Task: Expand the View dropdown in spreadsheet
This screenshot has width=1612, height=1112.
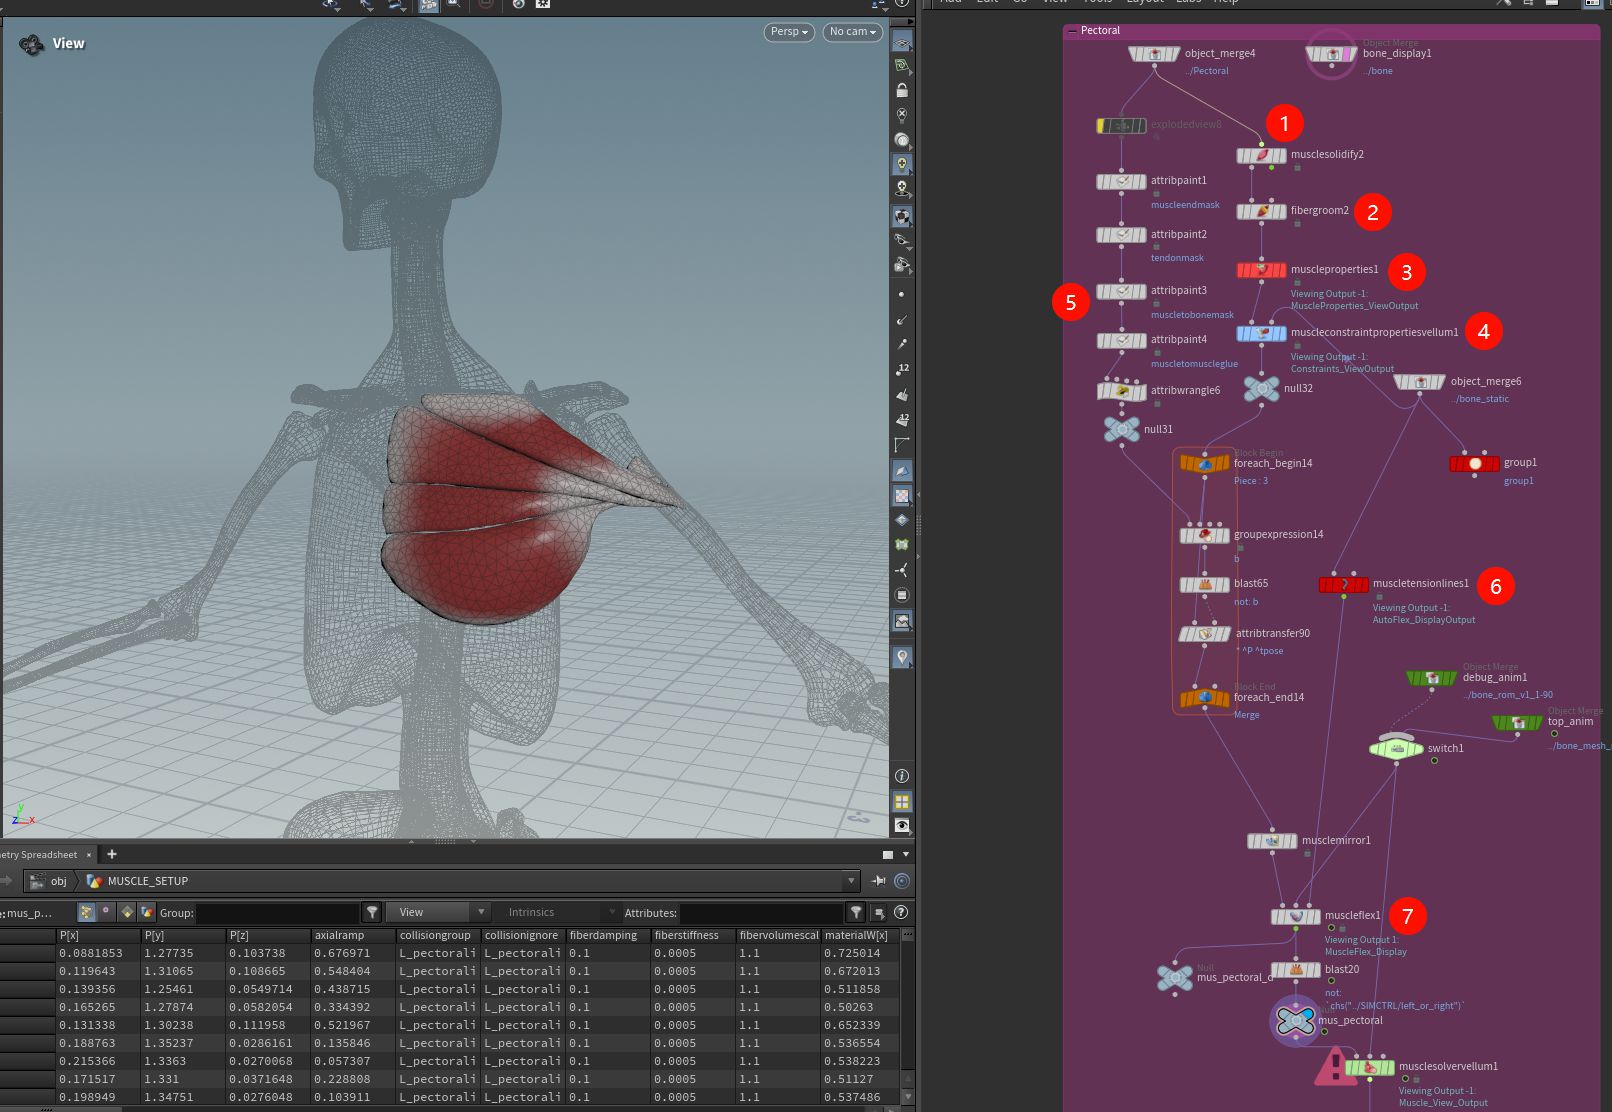Action: pos(441,912)
